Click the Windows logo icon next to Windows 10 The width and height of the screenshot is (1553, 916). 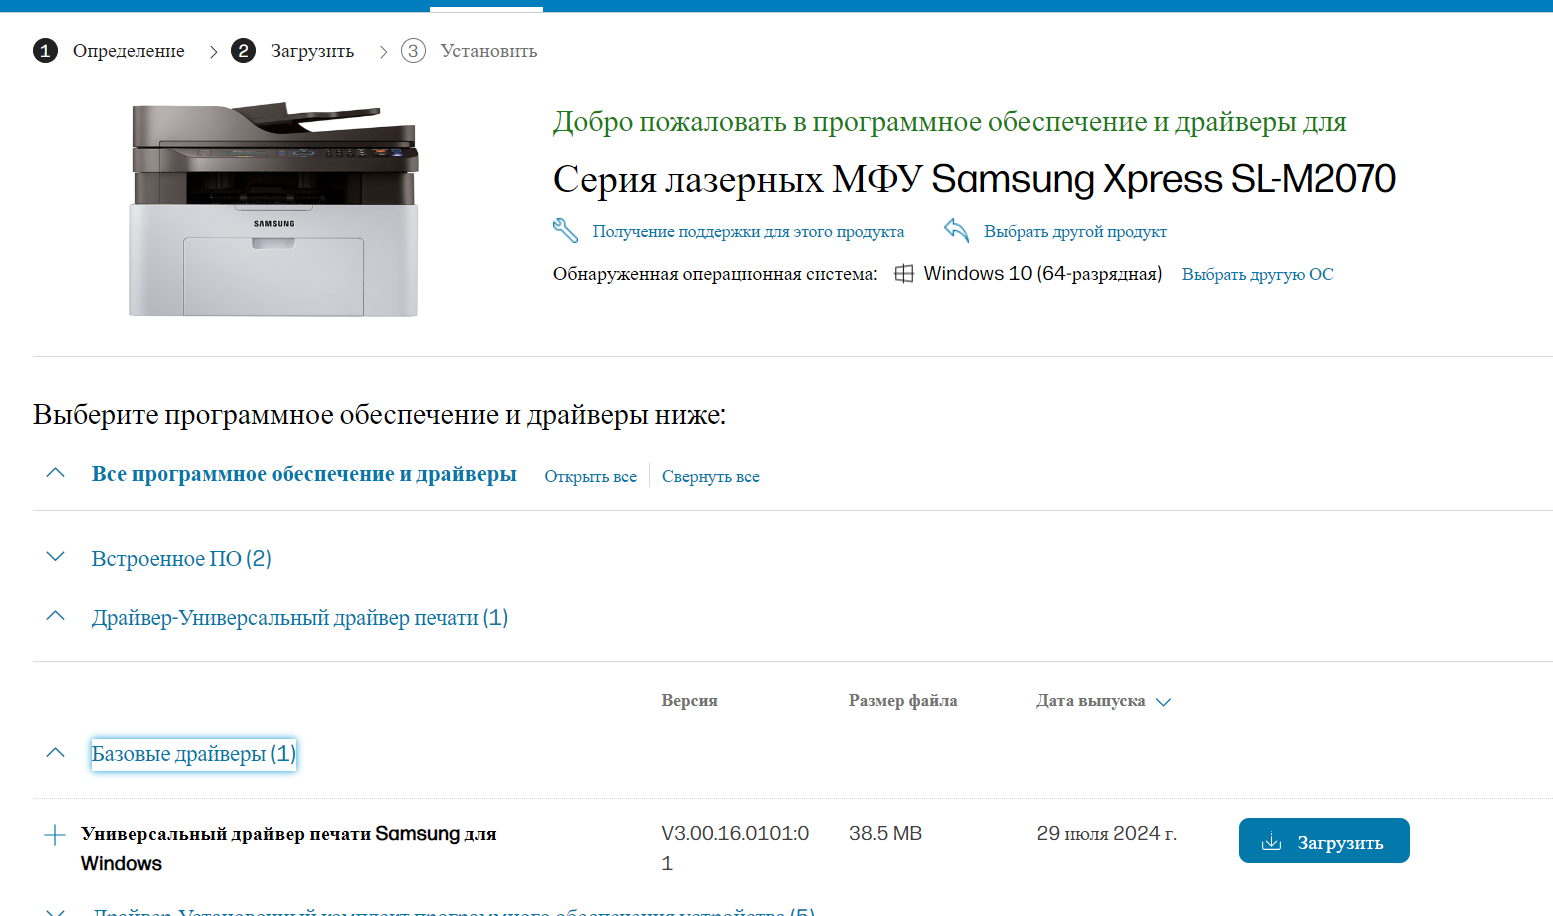coord(903,274)
